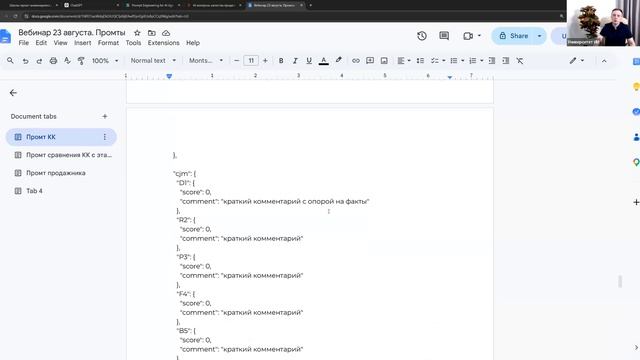Add a new document tab

pyautogui.click(x=104, y=116)
